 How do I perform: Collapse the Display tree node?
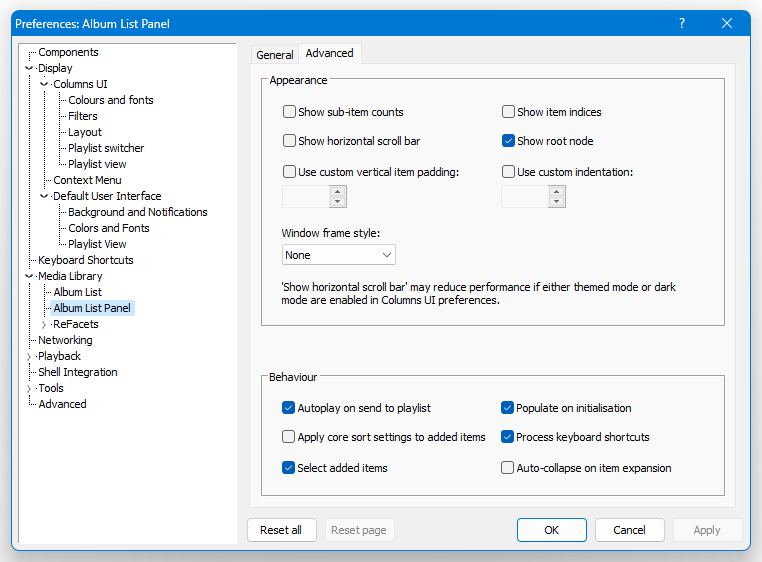[29, 68]
